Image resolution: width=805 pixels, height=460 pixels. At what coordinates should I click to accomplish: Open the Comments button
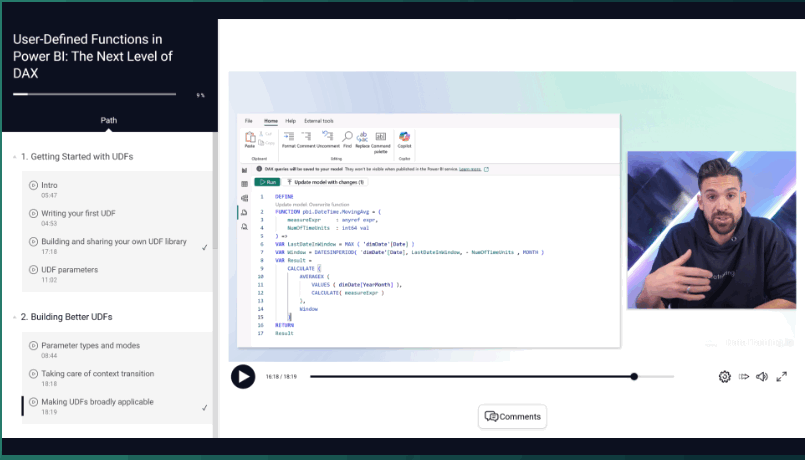tap(512, 416)
